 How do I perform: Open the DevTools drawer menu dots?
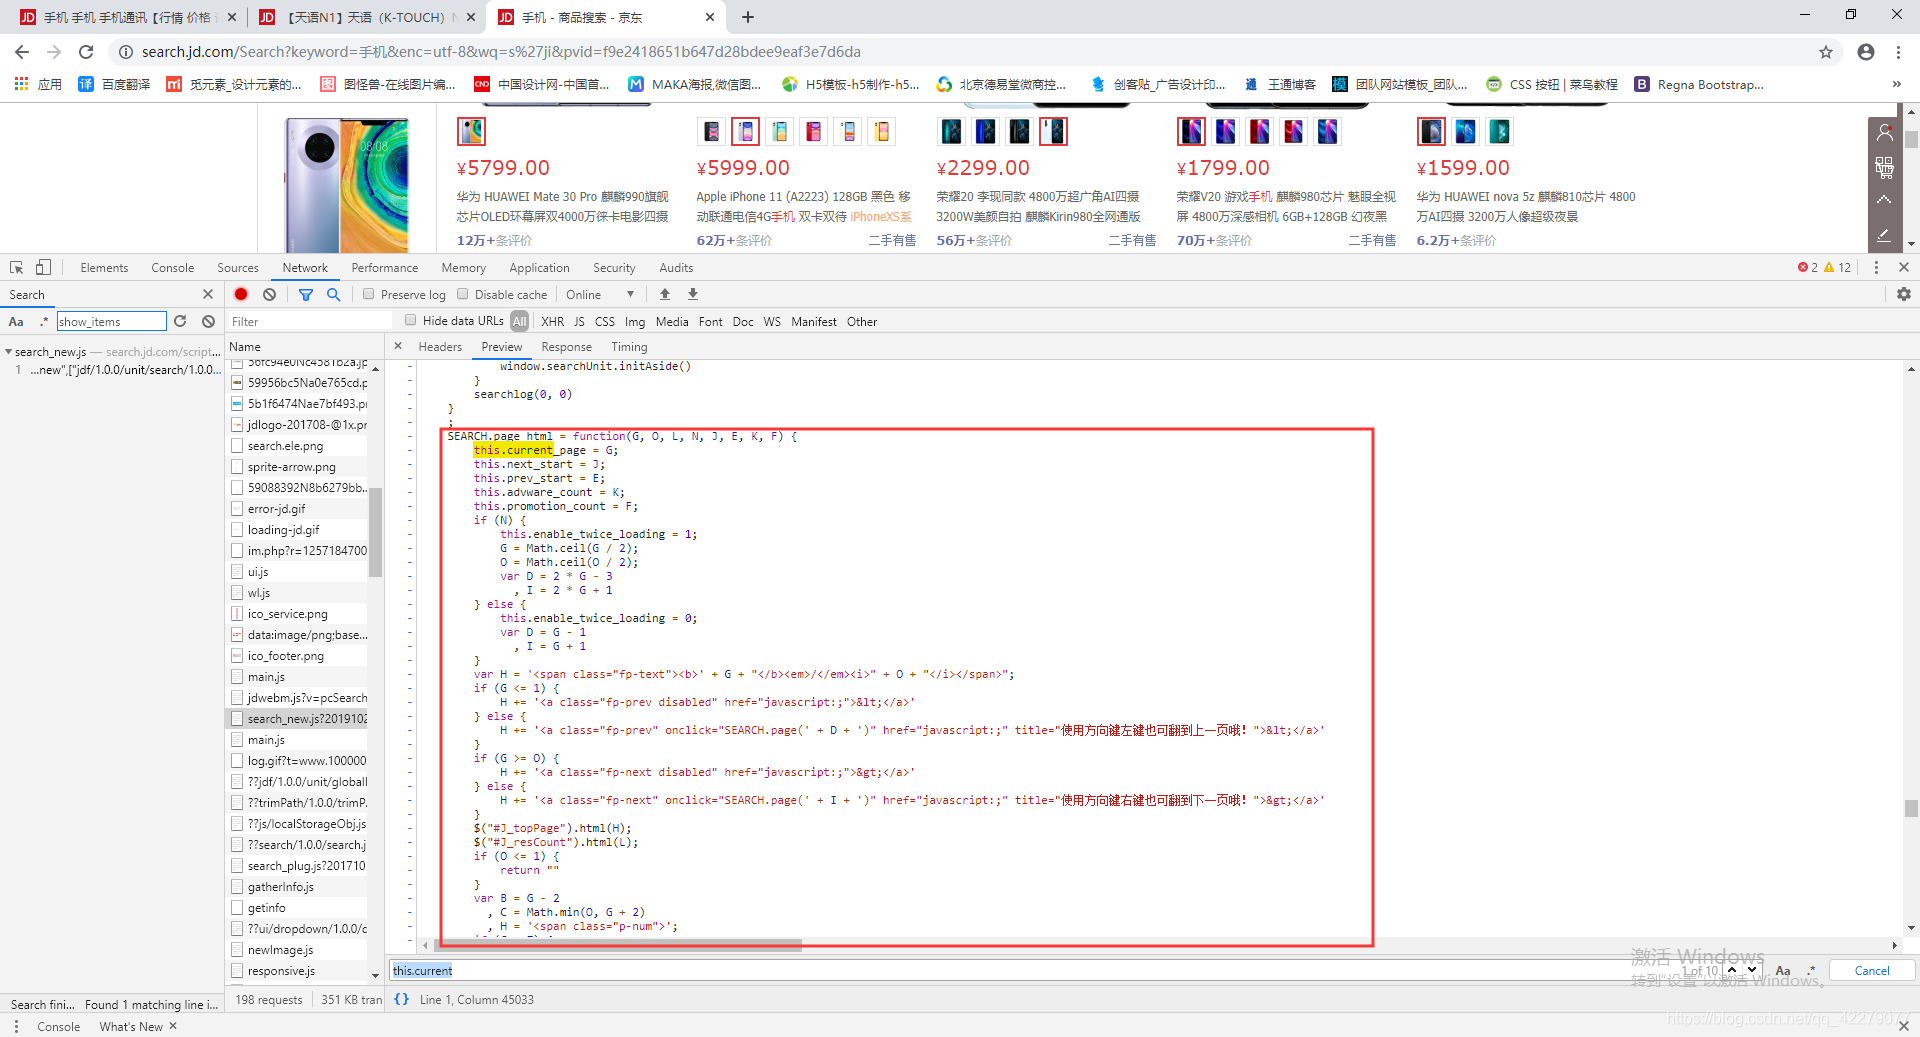pos(16,1026)
